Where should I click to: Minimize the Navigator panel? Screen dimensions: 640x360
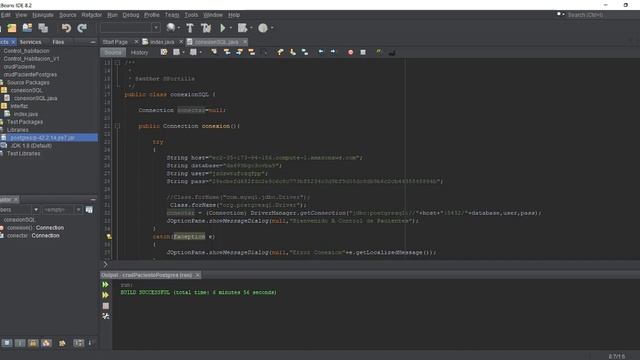[x=93, y=200]
